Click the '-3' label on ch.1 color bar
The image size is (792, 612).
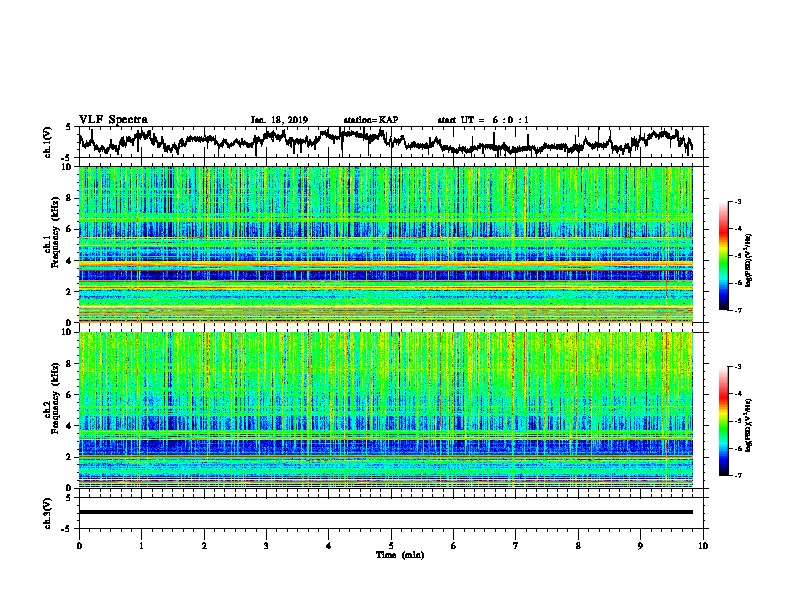(x=737, y=202)
